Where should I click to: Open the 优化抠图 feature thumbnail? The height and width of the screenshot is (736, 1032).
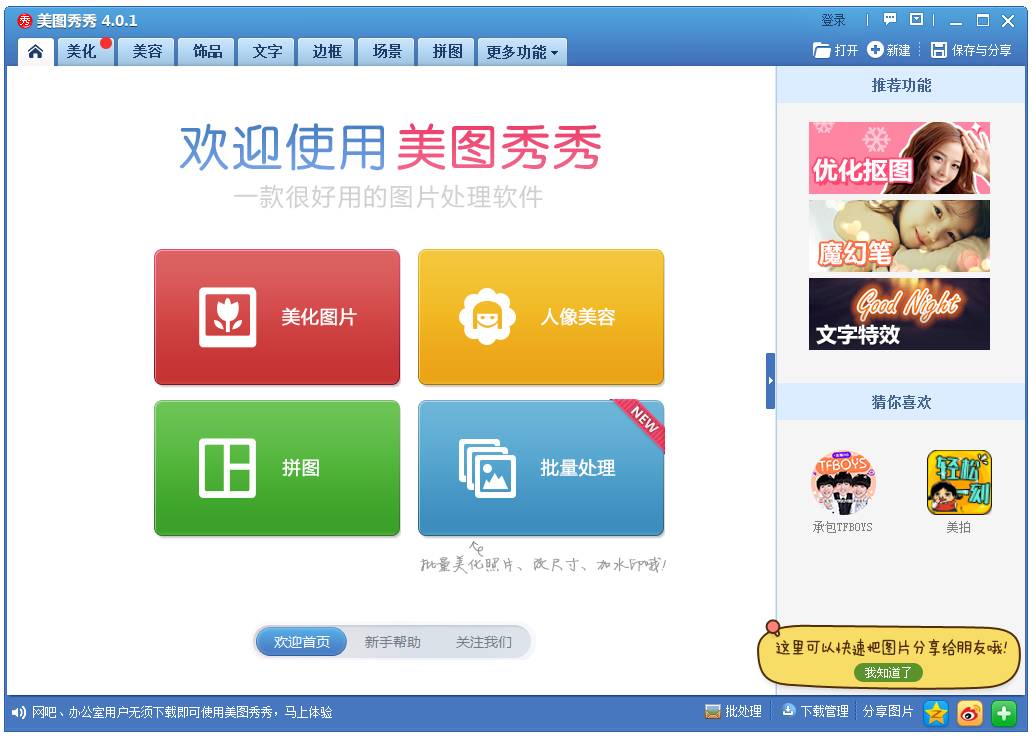point(899,158)
